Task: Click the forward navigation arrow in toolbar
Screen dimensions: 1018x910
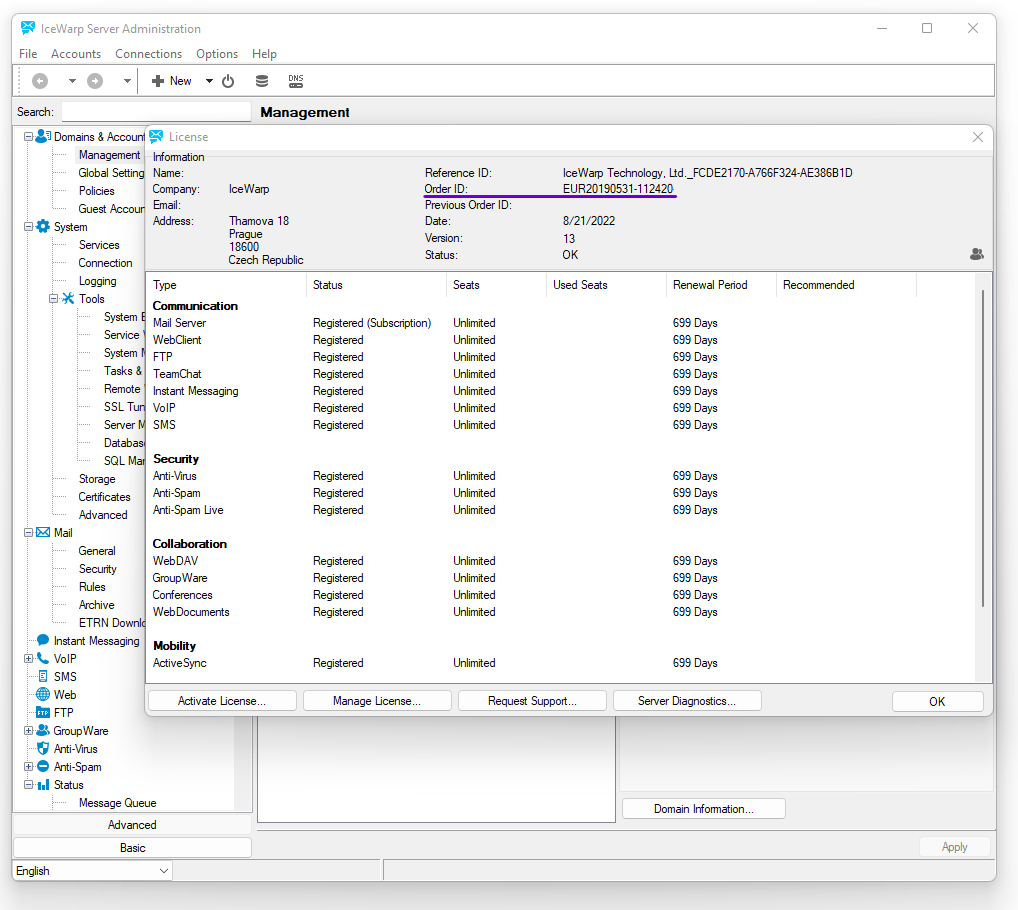Action: (x=95, y=81)
